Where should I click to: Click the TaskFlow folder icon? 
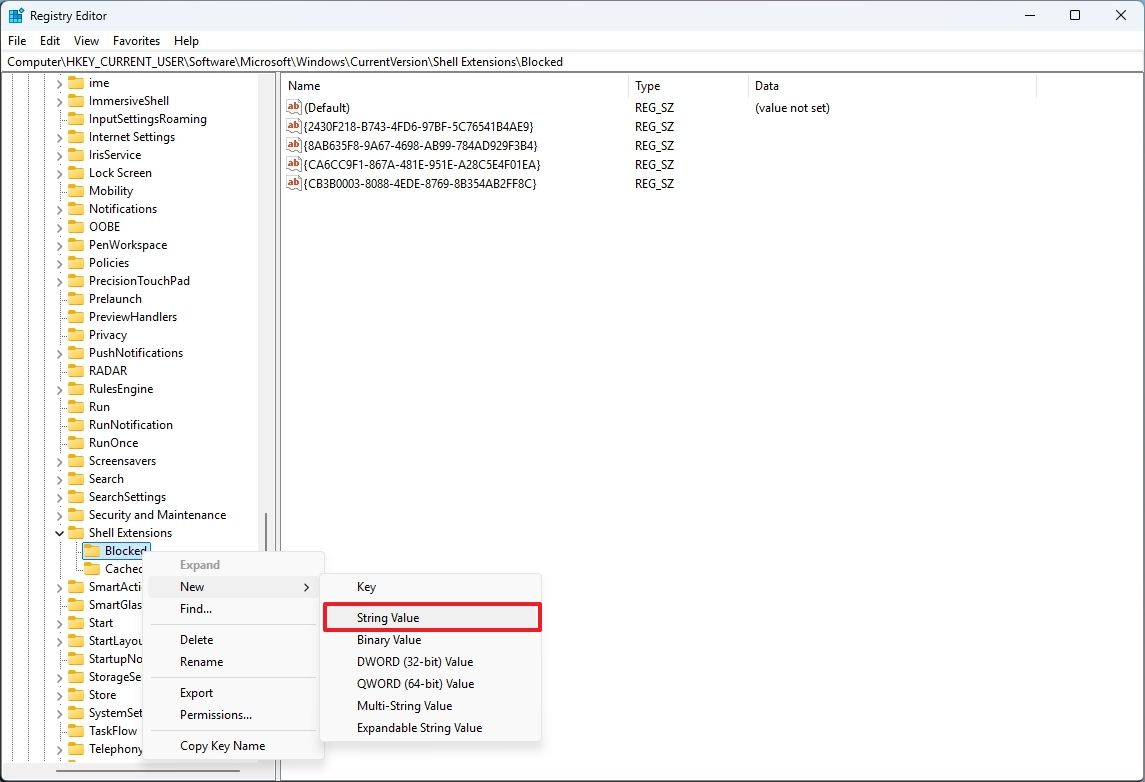click(75, 730)
